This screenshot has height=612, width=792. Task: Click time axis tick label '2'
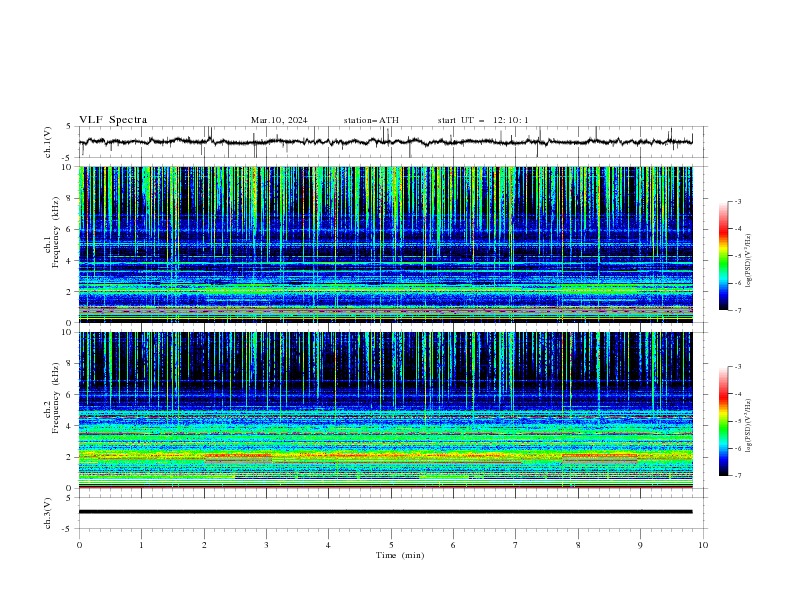click(x=204, y=545)
